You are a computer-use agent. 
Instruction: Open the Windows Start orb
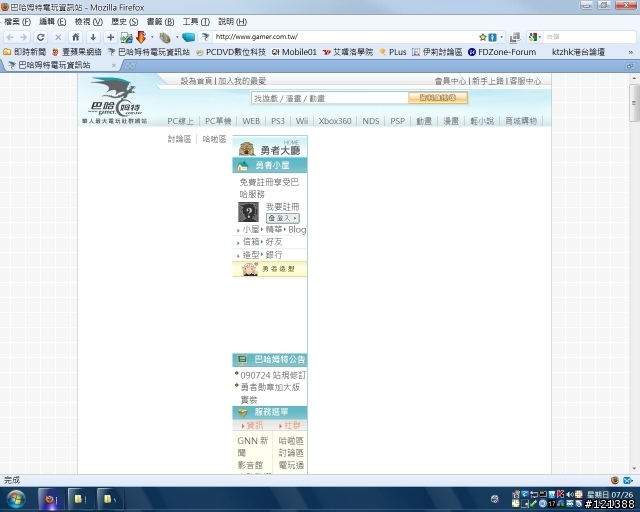click(16, 499)
